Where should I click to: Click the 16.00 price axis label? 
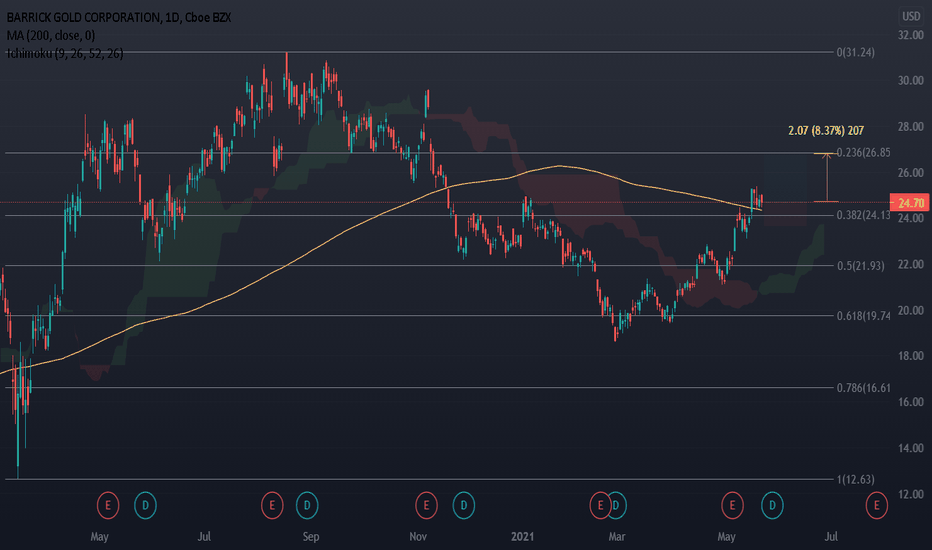(911, 402)
